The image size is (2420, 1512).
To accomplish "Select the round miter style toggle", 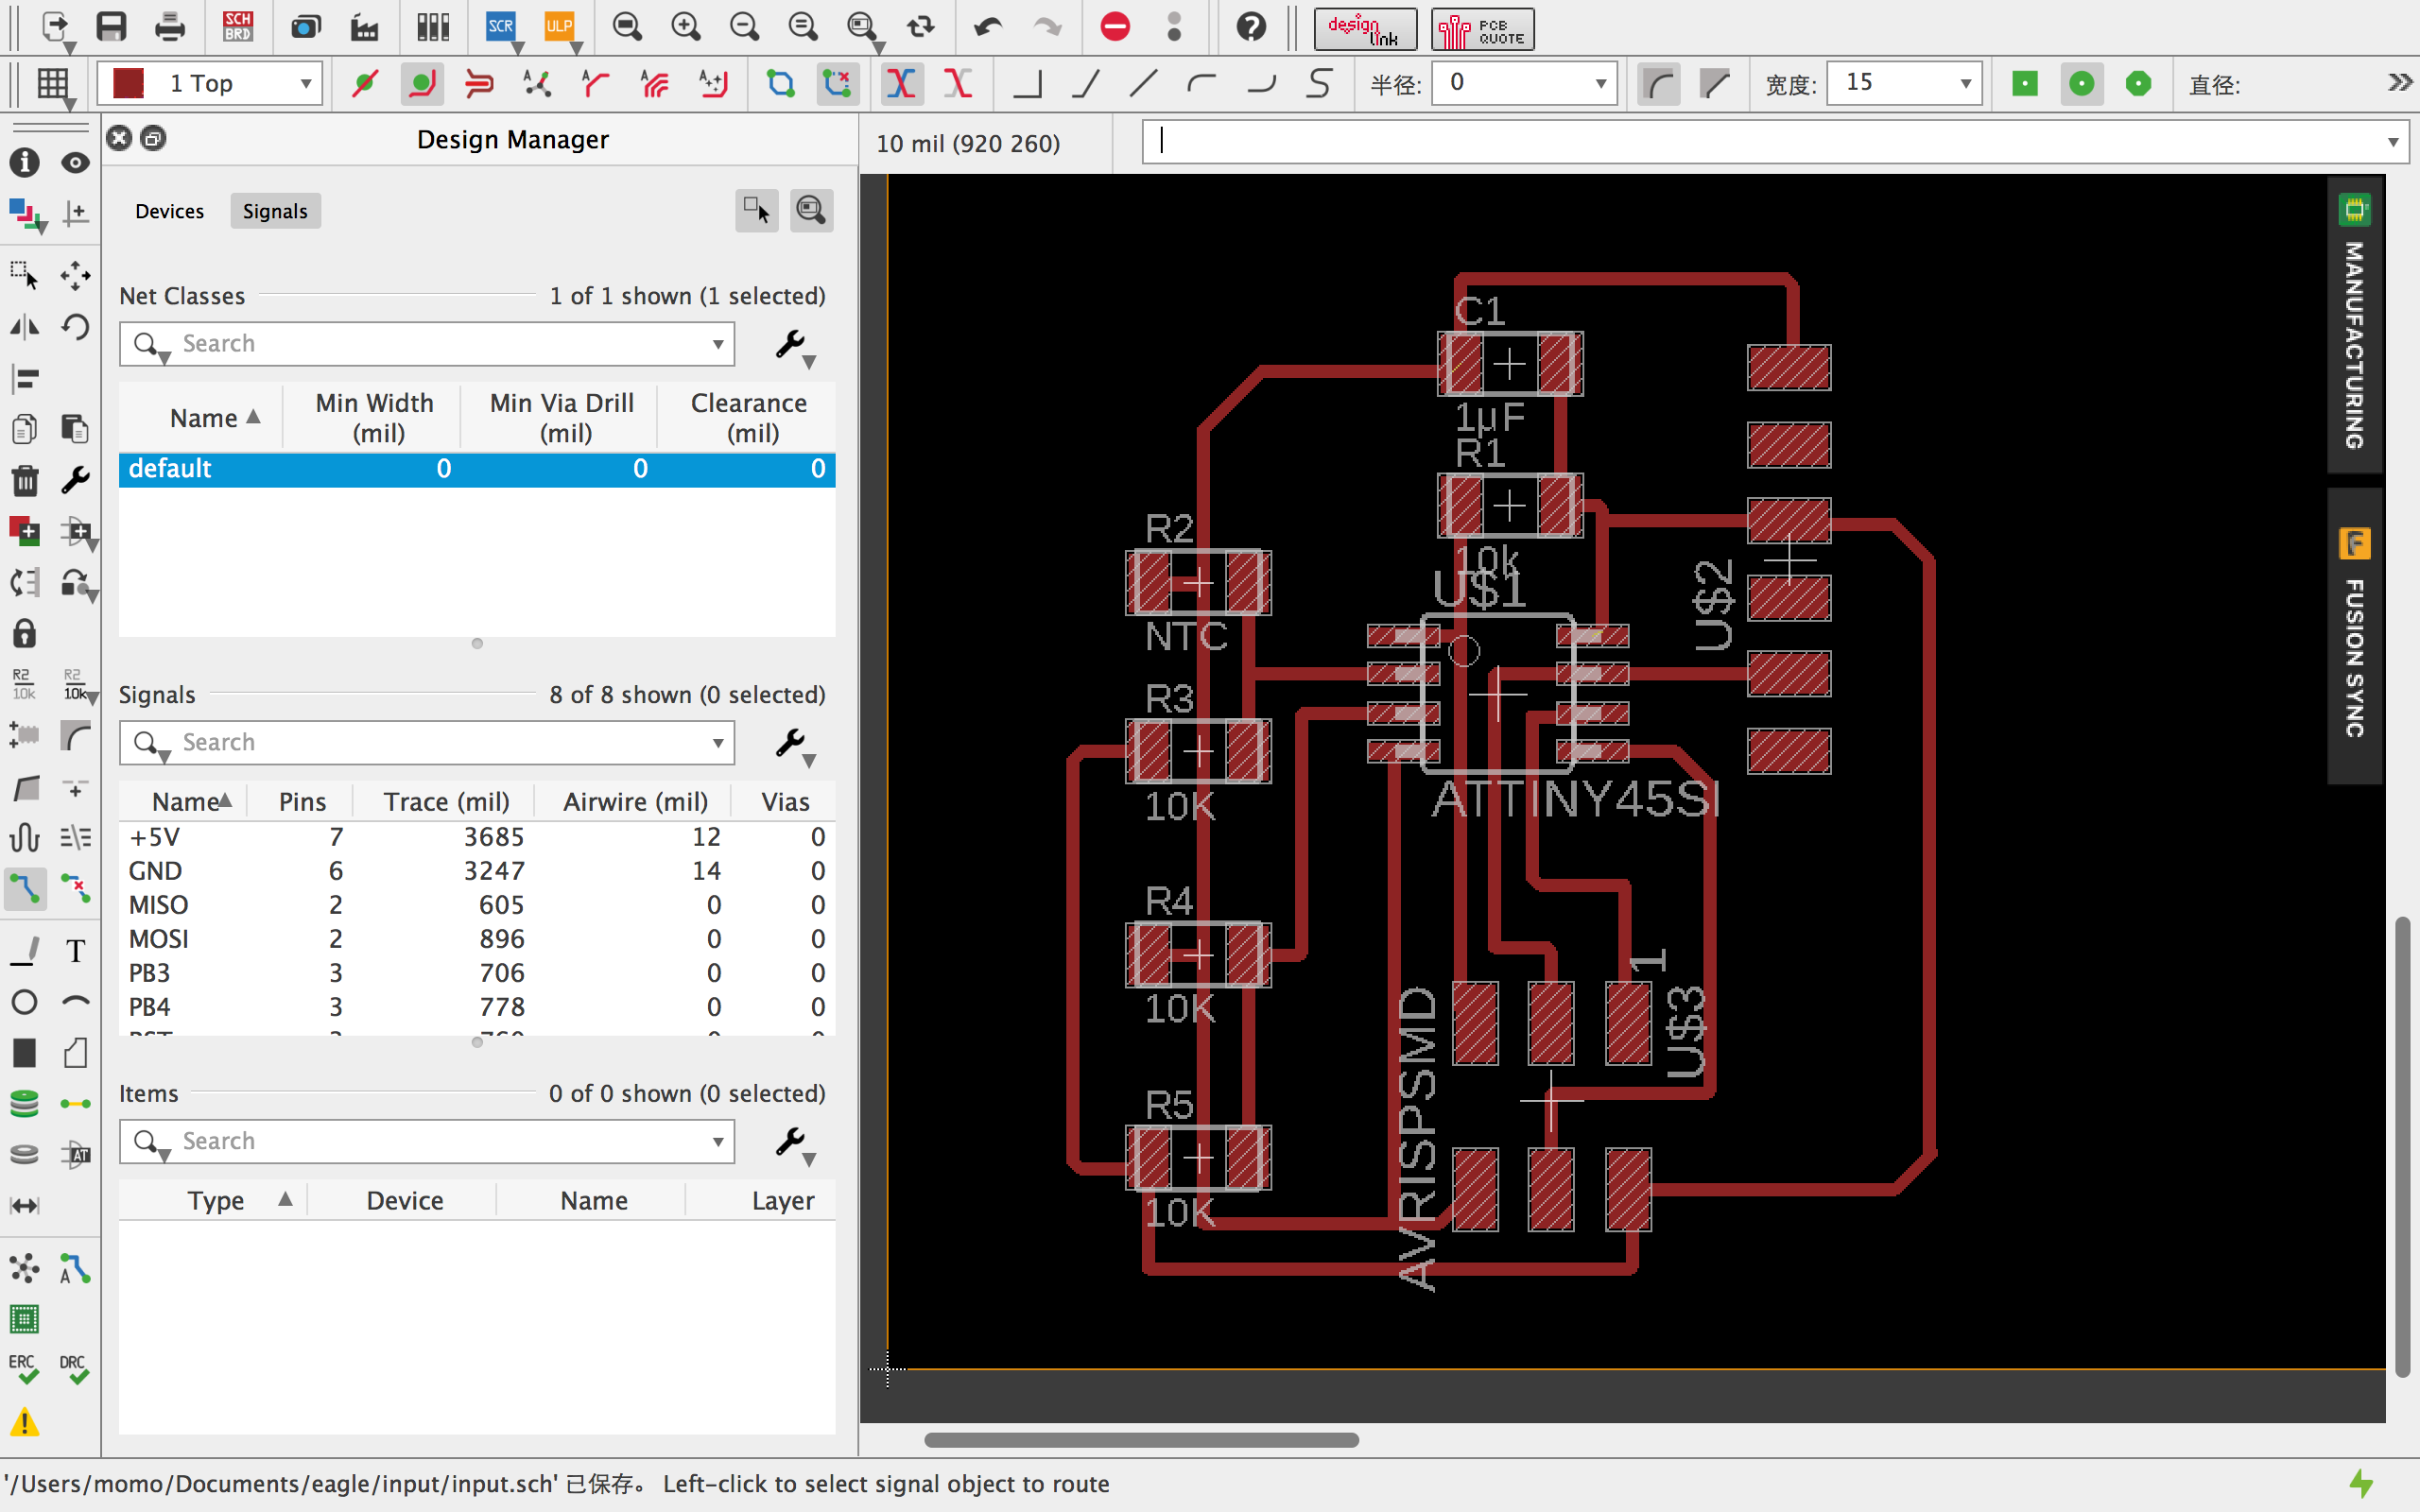I will pos(1658,83).
